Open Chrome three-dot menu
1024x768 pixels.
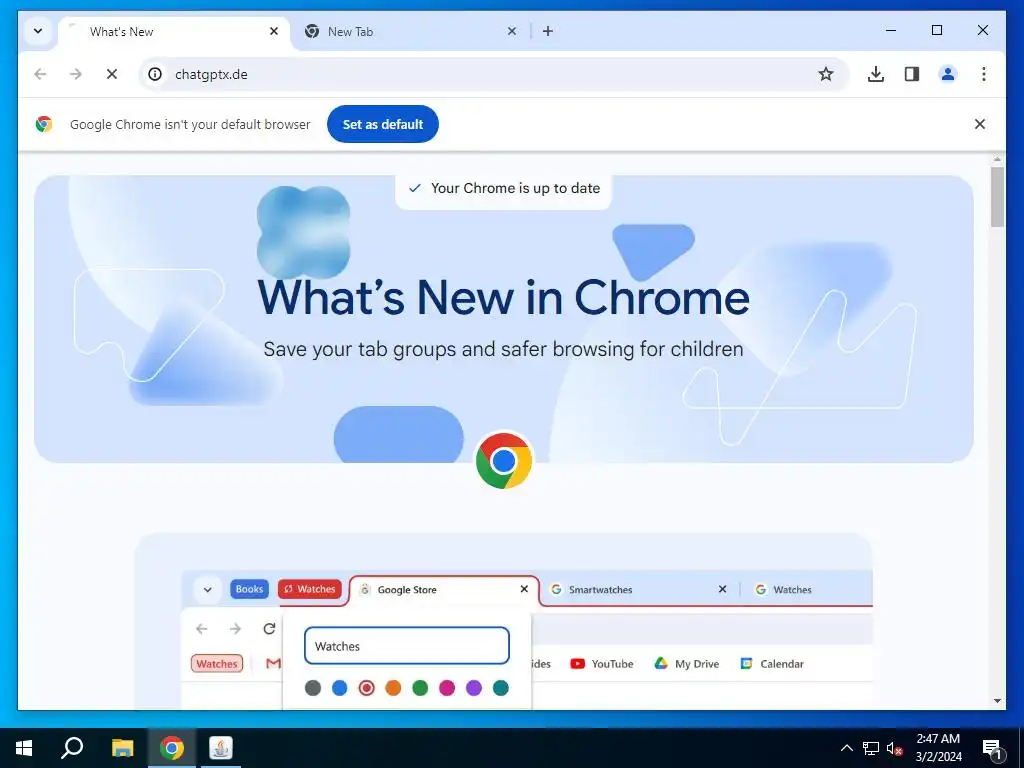(984, 74)
